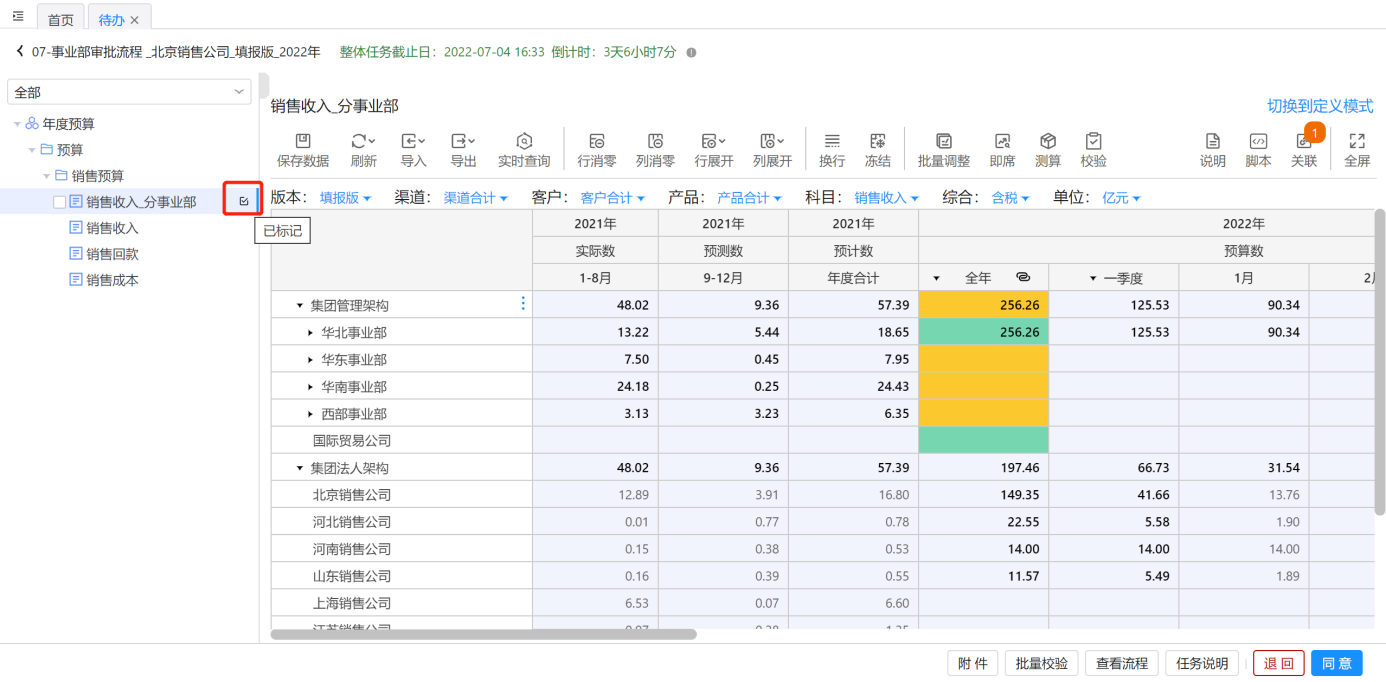Click the horizontal scrollbar under the table
The image size is (1386, 682).
pyautogui.click(x=483, y=634)
